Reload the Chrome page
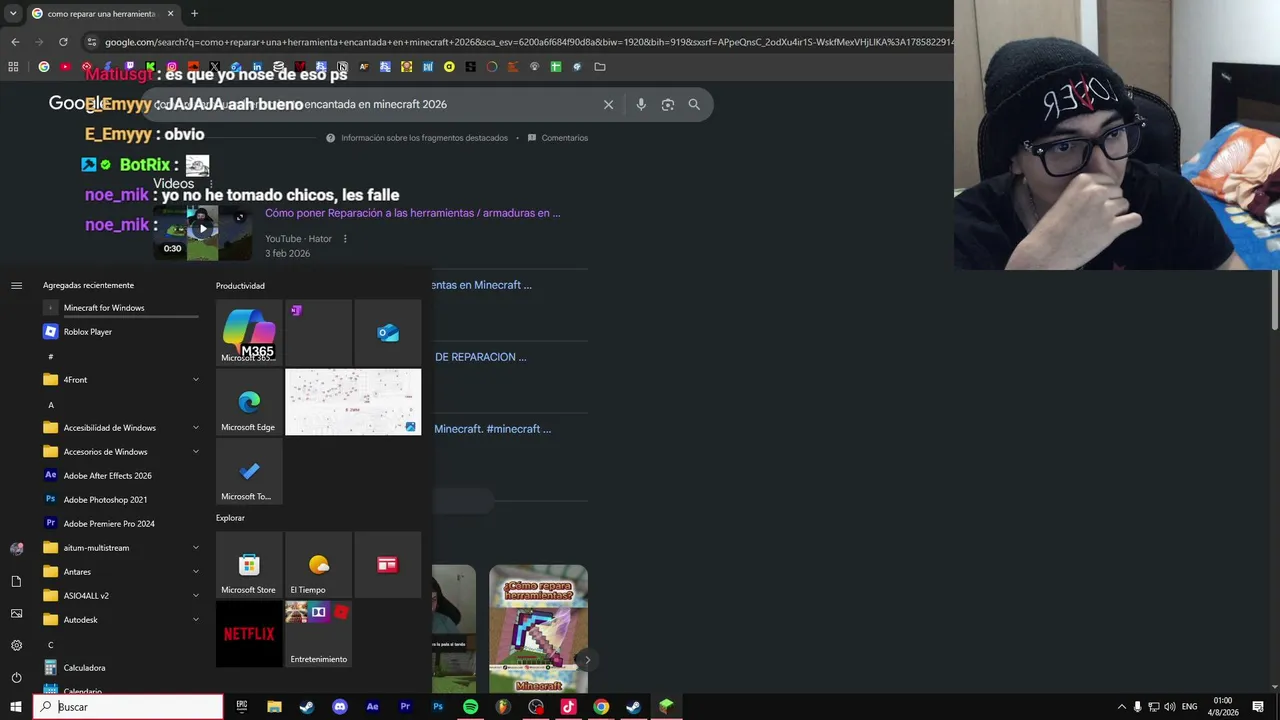The width and height of the screenshot is (1280, 720). pos(63,42)
